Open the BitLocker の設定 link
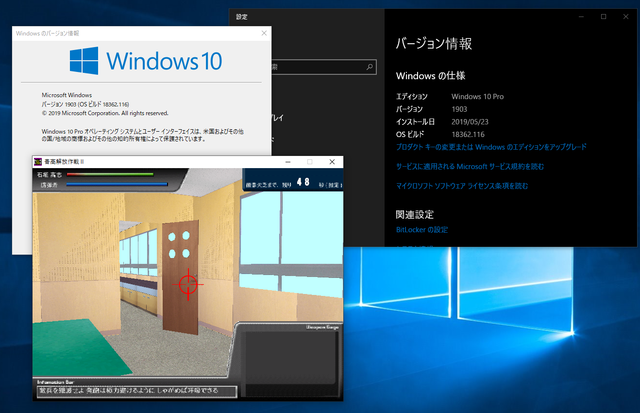This screenshot has width=640, height=413. click(422, 230)
